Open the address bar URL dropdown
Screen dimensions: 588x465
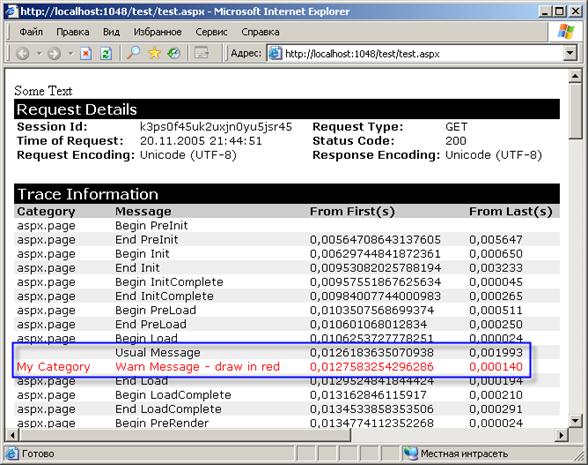[x=570, y=53]
